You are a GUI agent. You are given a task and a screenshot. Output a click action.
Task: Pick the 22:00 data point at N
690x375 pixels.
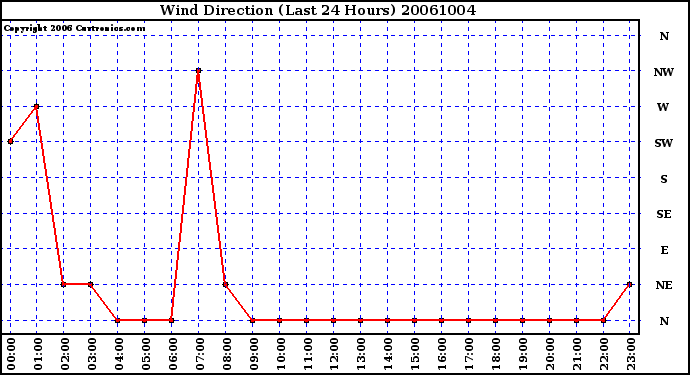click(603, 320)
